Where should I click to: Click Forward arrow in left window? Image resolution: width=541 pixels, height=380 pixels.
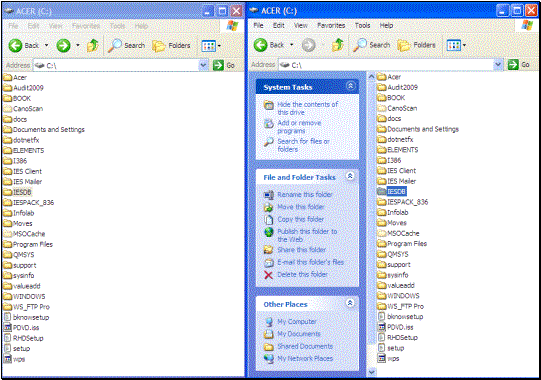pos(63,45)
